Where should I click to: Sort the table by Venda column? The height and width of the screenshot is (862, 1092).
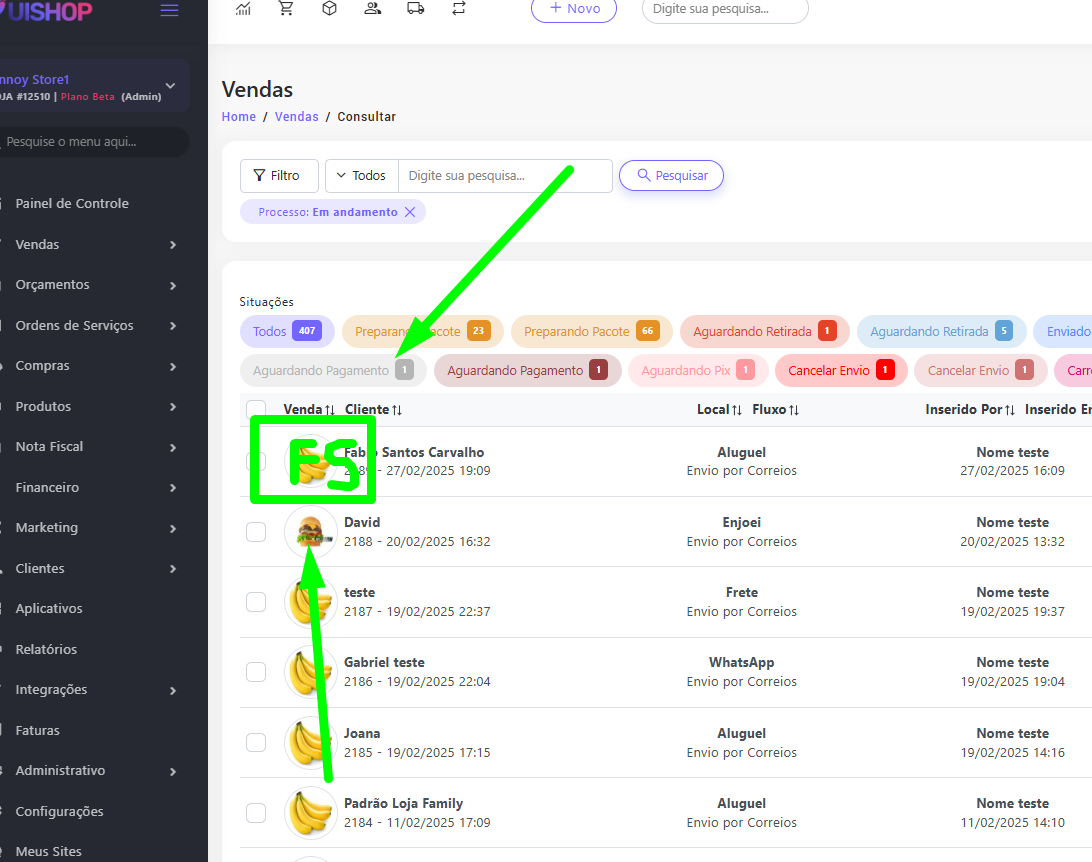click(308, 410)
